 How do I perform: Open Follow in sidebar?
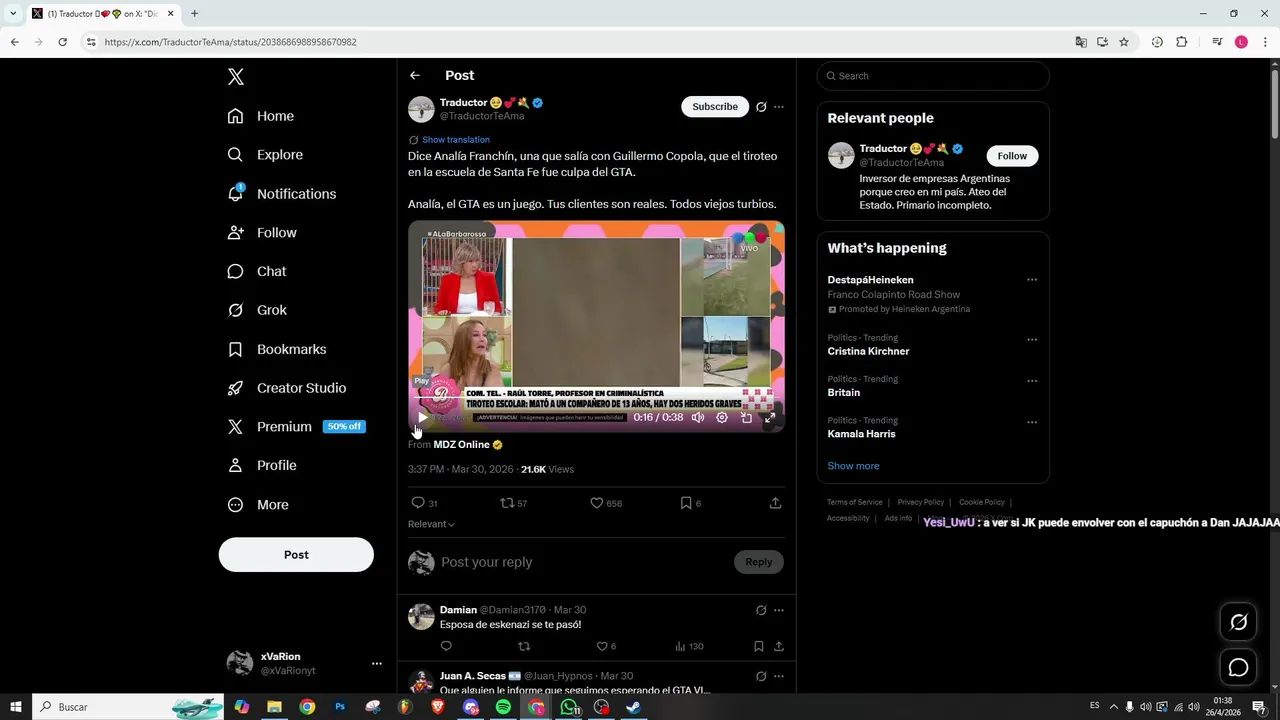(x=262, y=232)
